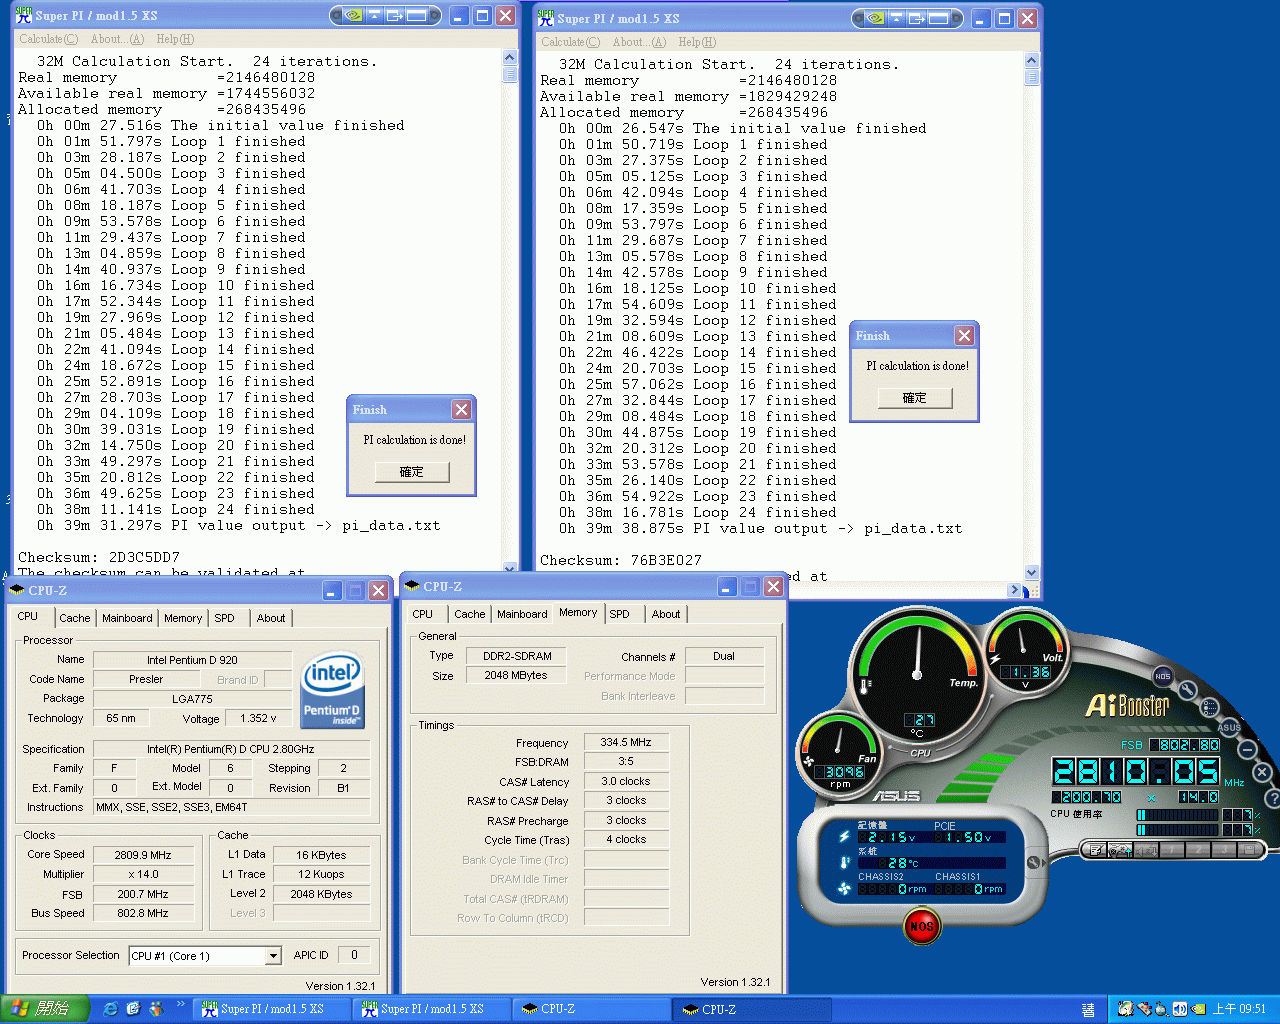Launch Internet Explorer from quick launch
Viewport: 1280px width, 1024px height.
pyautogui.click(x=110, y=1009)
